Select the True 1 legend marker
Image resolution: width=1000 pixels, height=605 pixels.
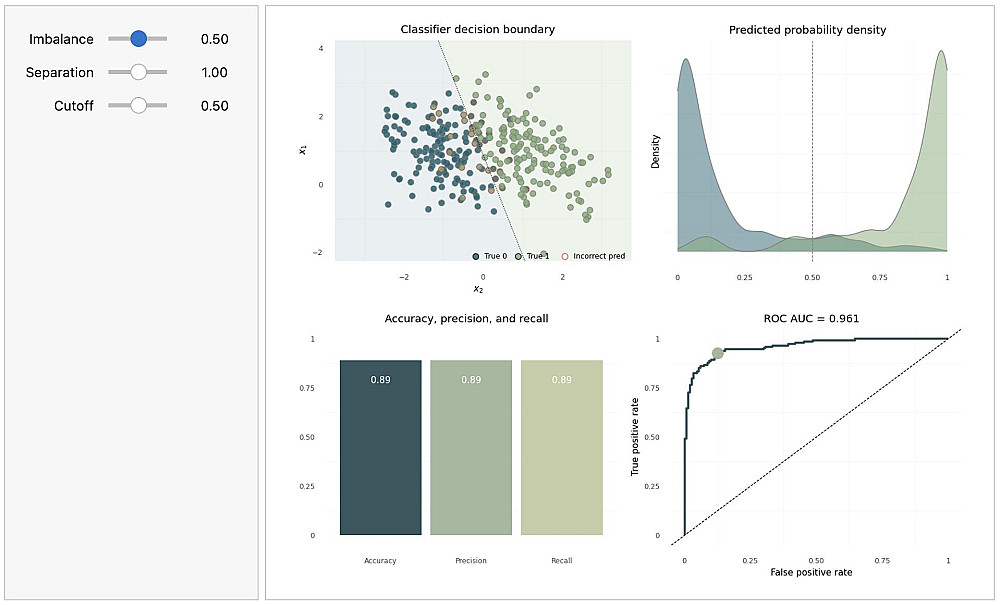[519, 256]
